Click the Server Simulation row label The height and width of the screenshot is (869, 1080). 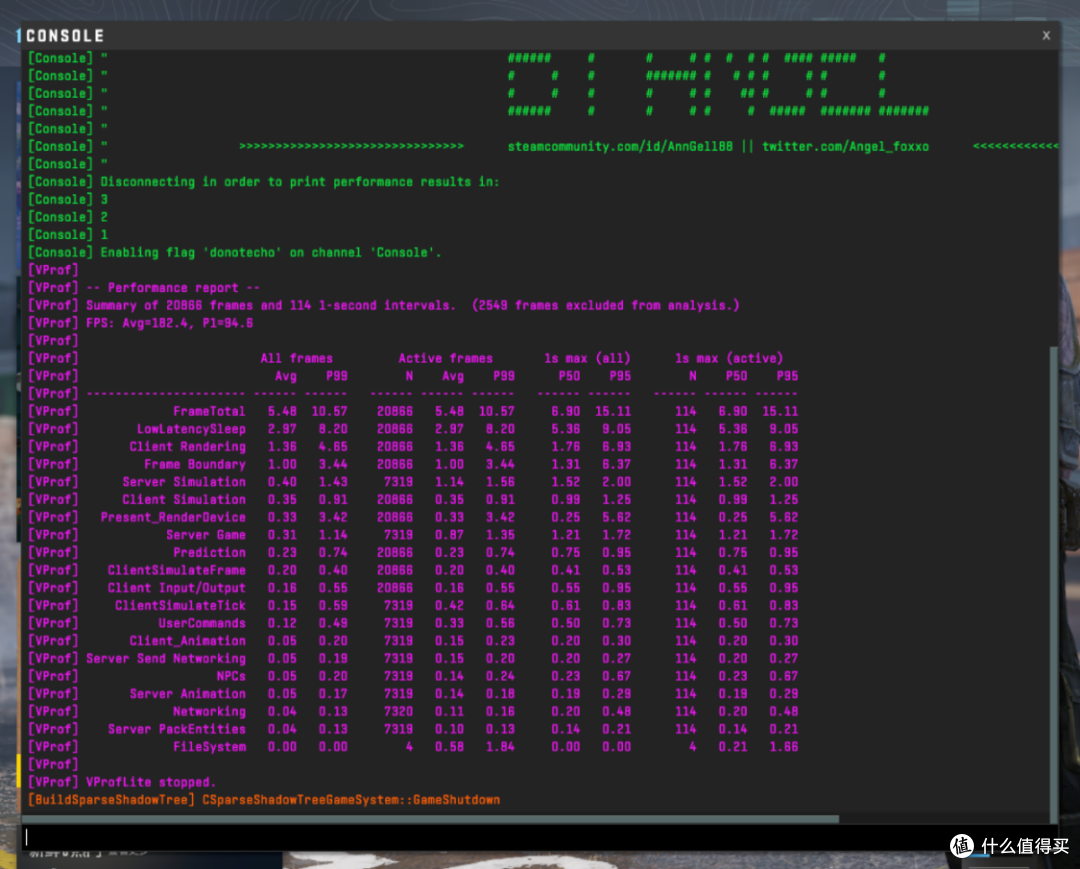(x=184, y=482)
